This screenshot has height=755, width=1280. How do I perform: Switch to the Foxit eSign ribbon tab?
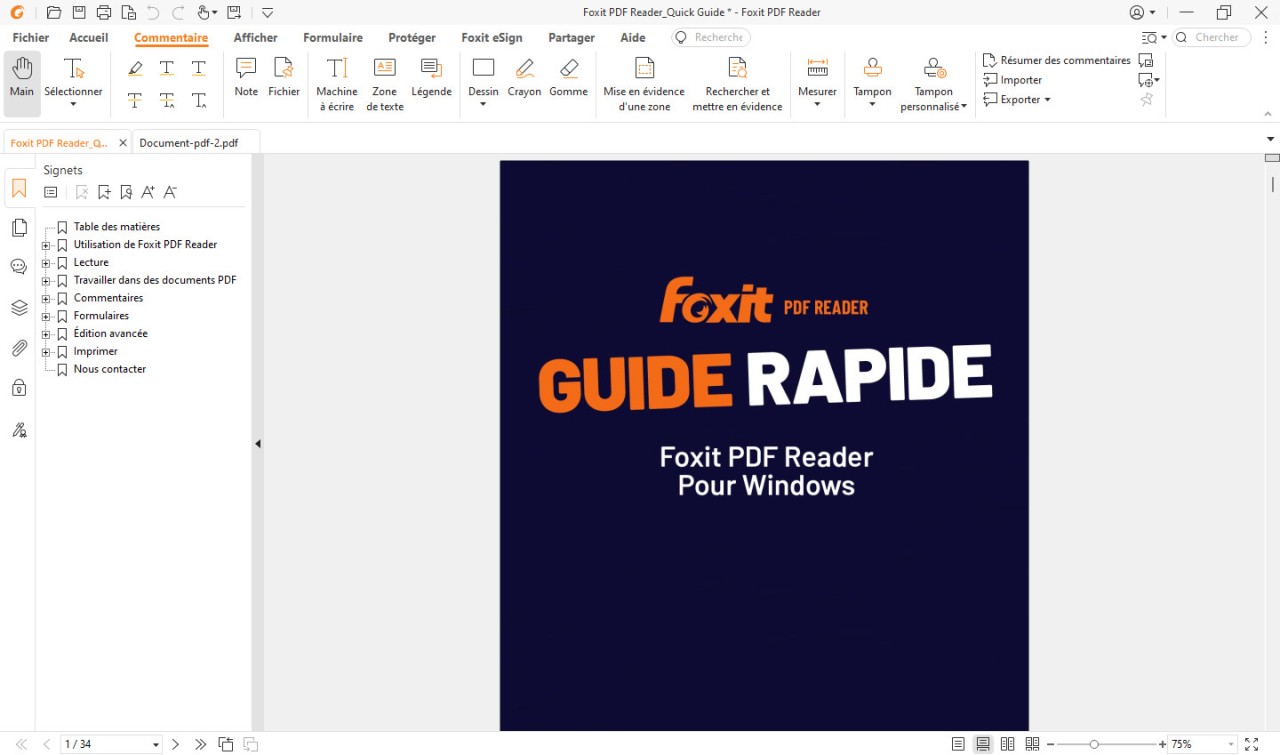(492, 37)
